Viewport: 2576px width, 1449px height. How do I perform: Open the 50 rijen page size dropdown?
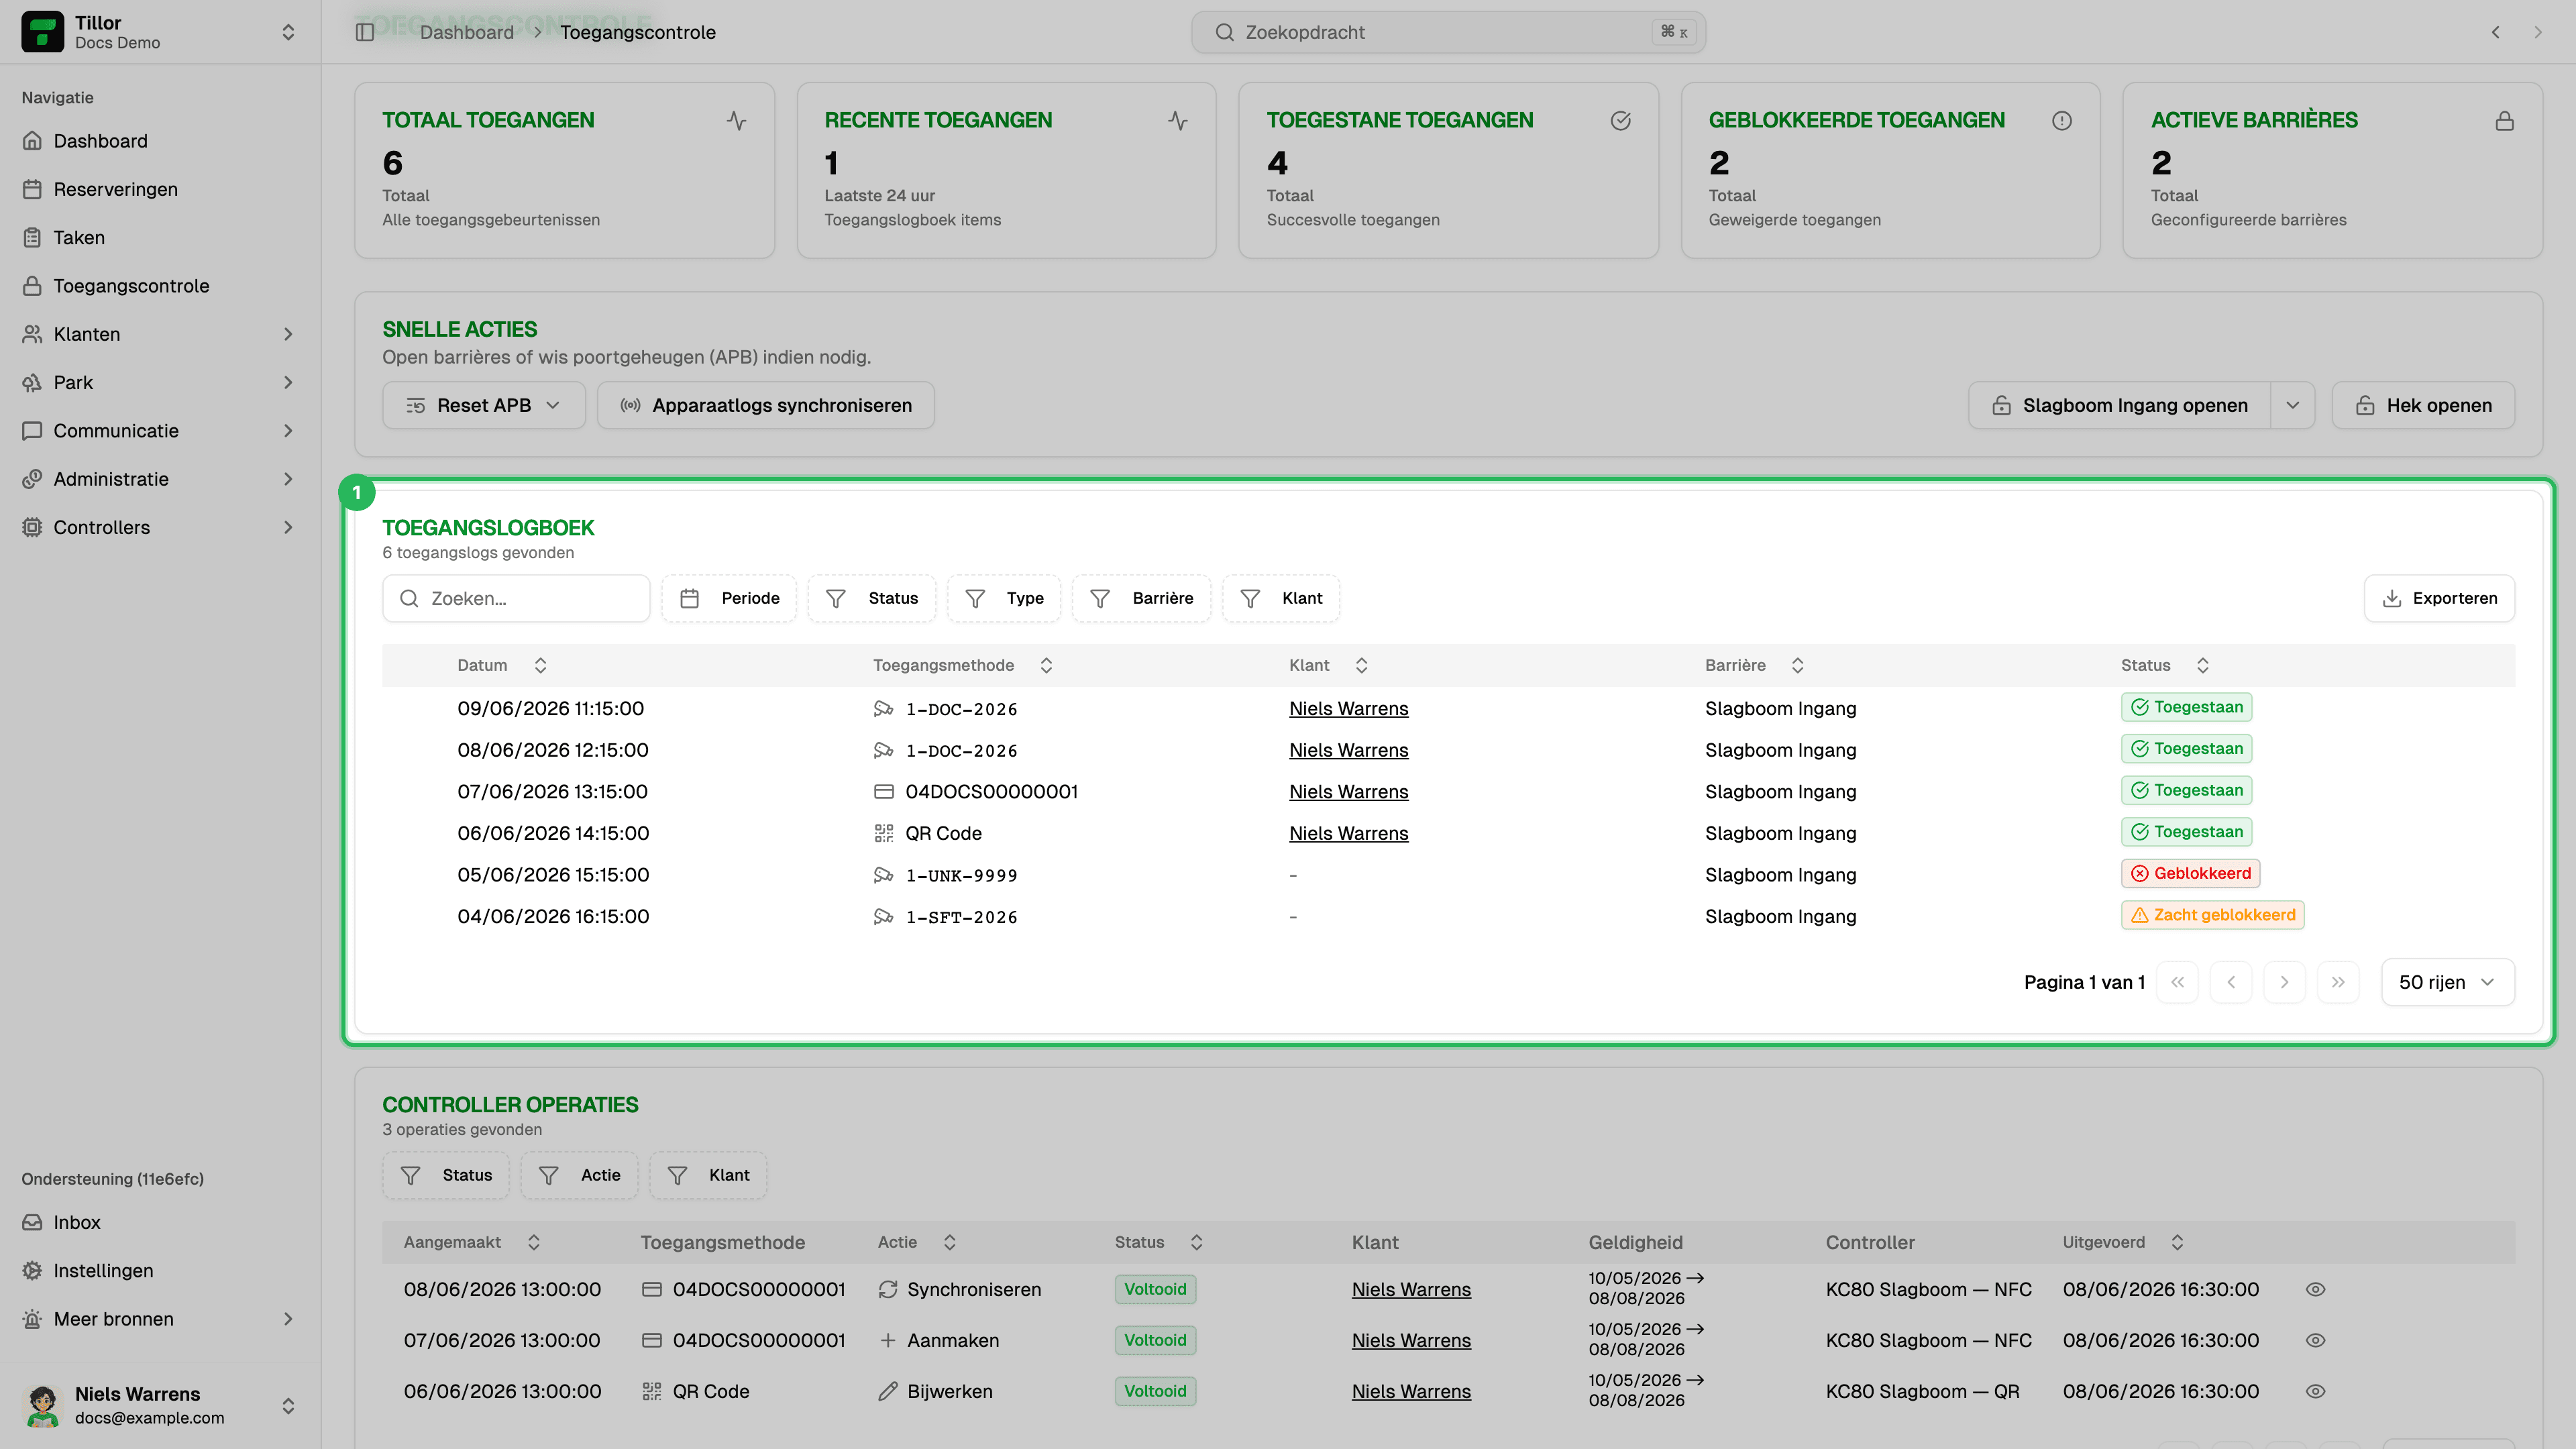point(2447,982)
